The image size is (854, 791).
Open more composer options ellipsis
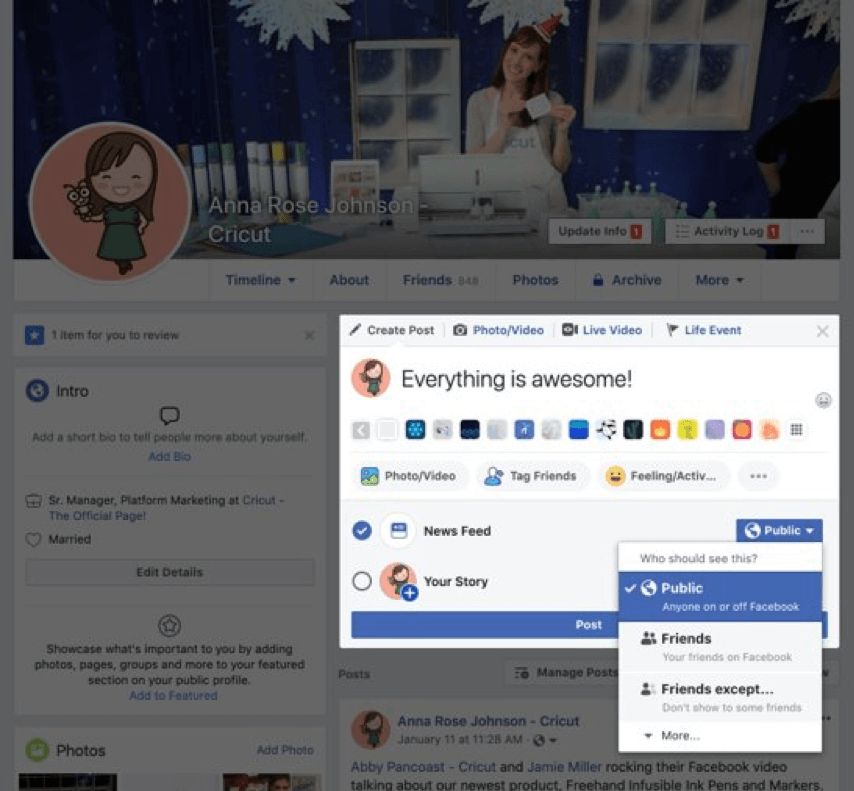tap(758, 476)
